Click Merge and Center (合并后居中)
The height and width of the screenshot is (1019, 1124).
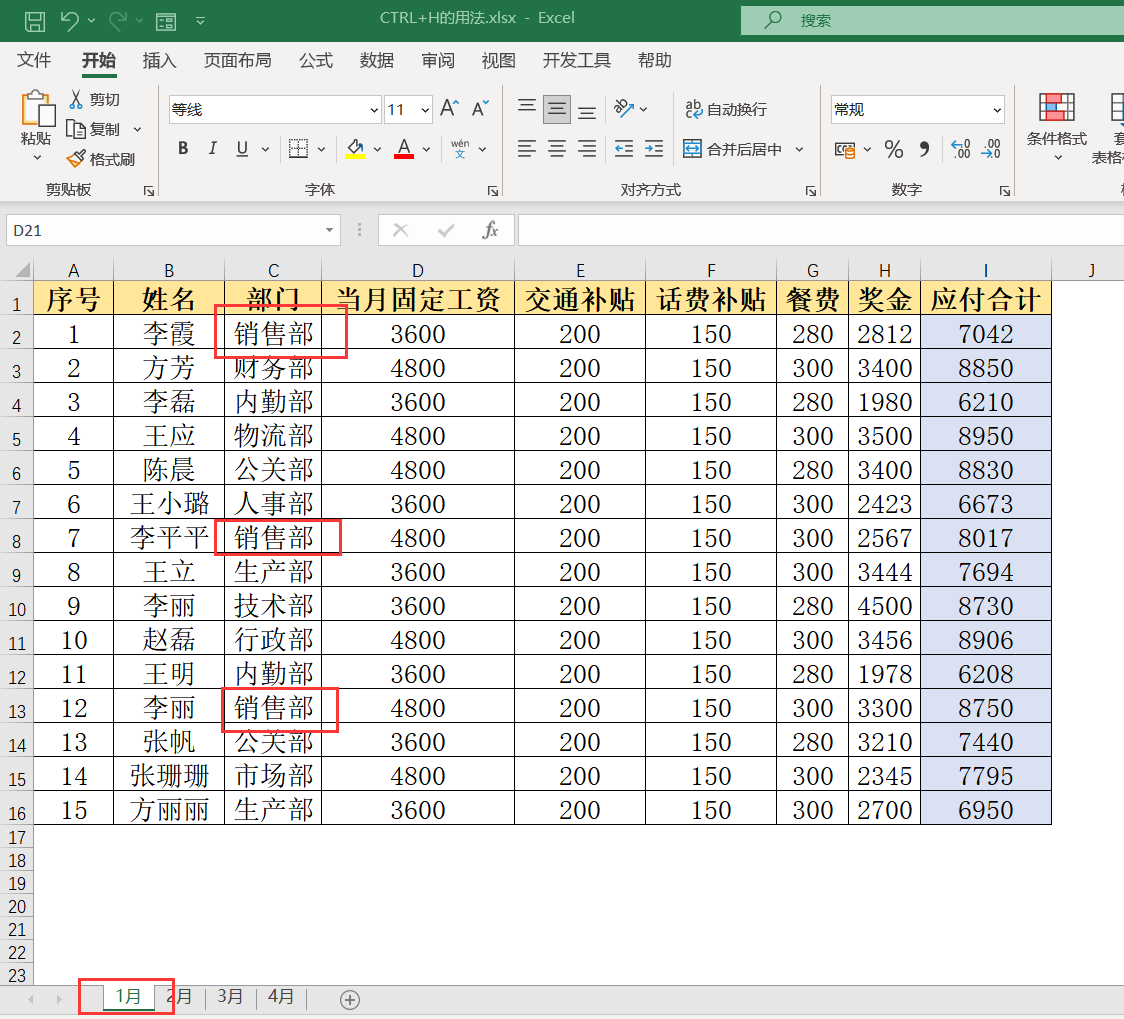pos(732,149)
